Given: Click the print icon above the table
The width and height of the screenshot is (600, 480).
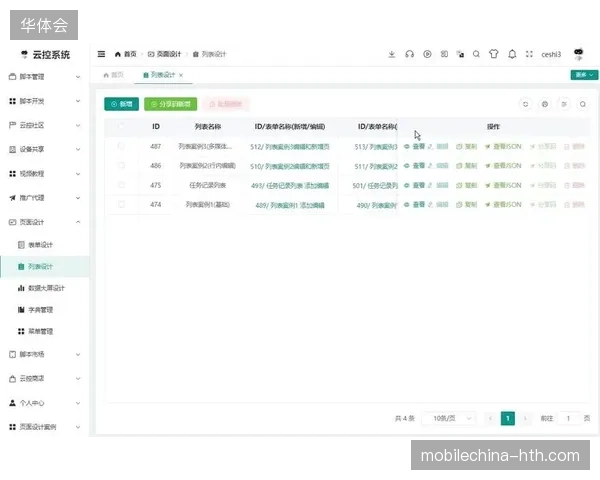Looking at the screenshot, I should click(x=545, y=104).
